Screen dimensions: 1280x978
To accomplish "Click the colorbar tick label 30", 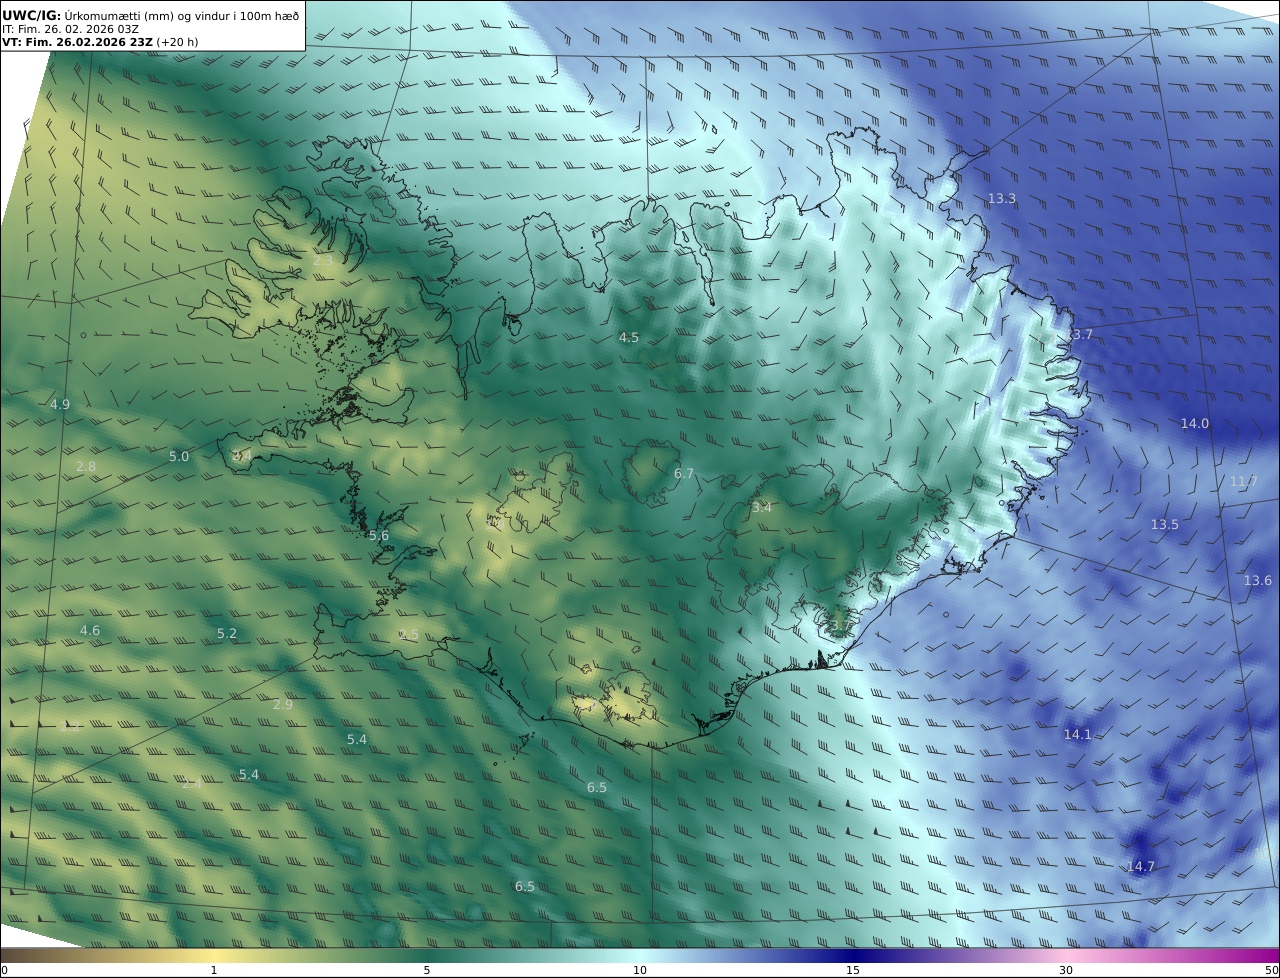I will pyautogui.click(x=1066, y=970).
